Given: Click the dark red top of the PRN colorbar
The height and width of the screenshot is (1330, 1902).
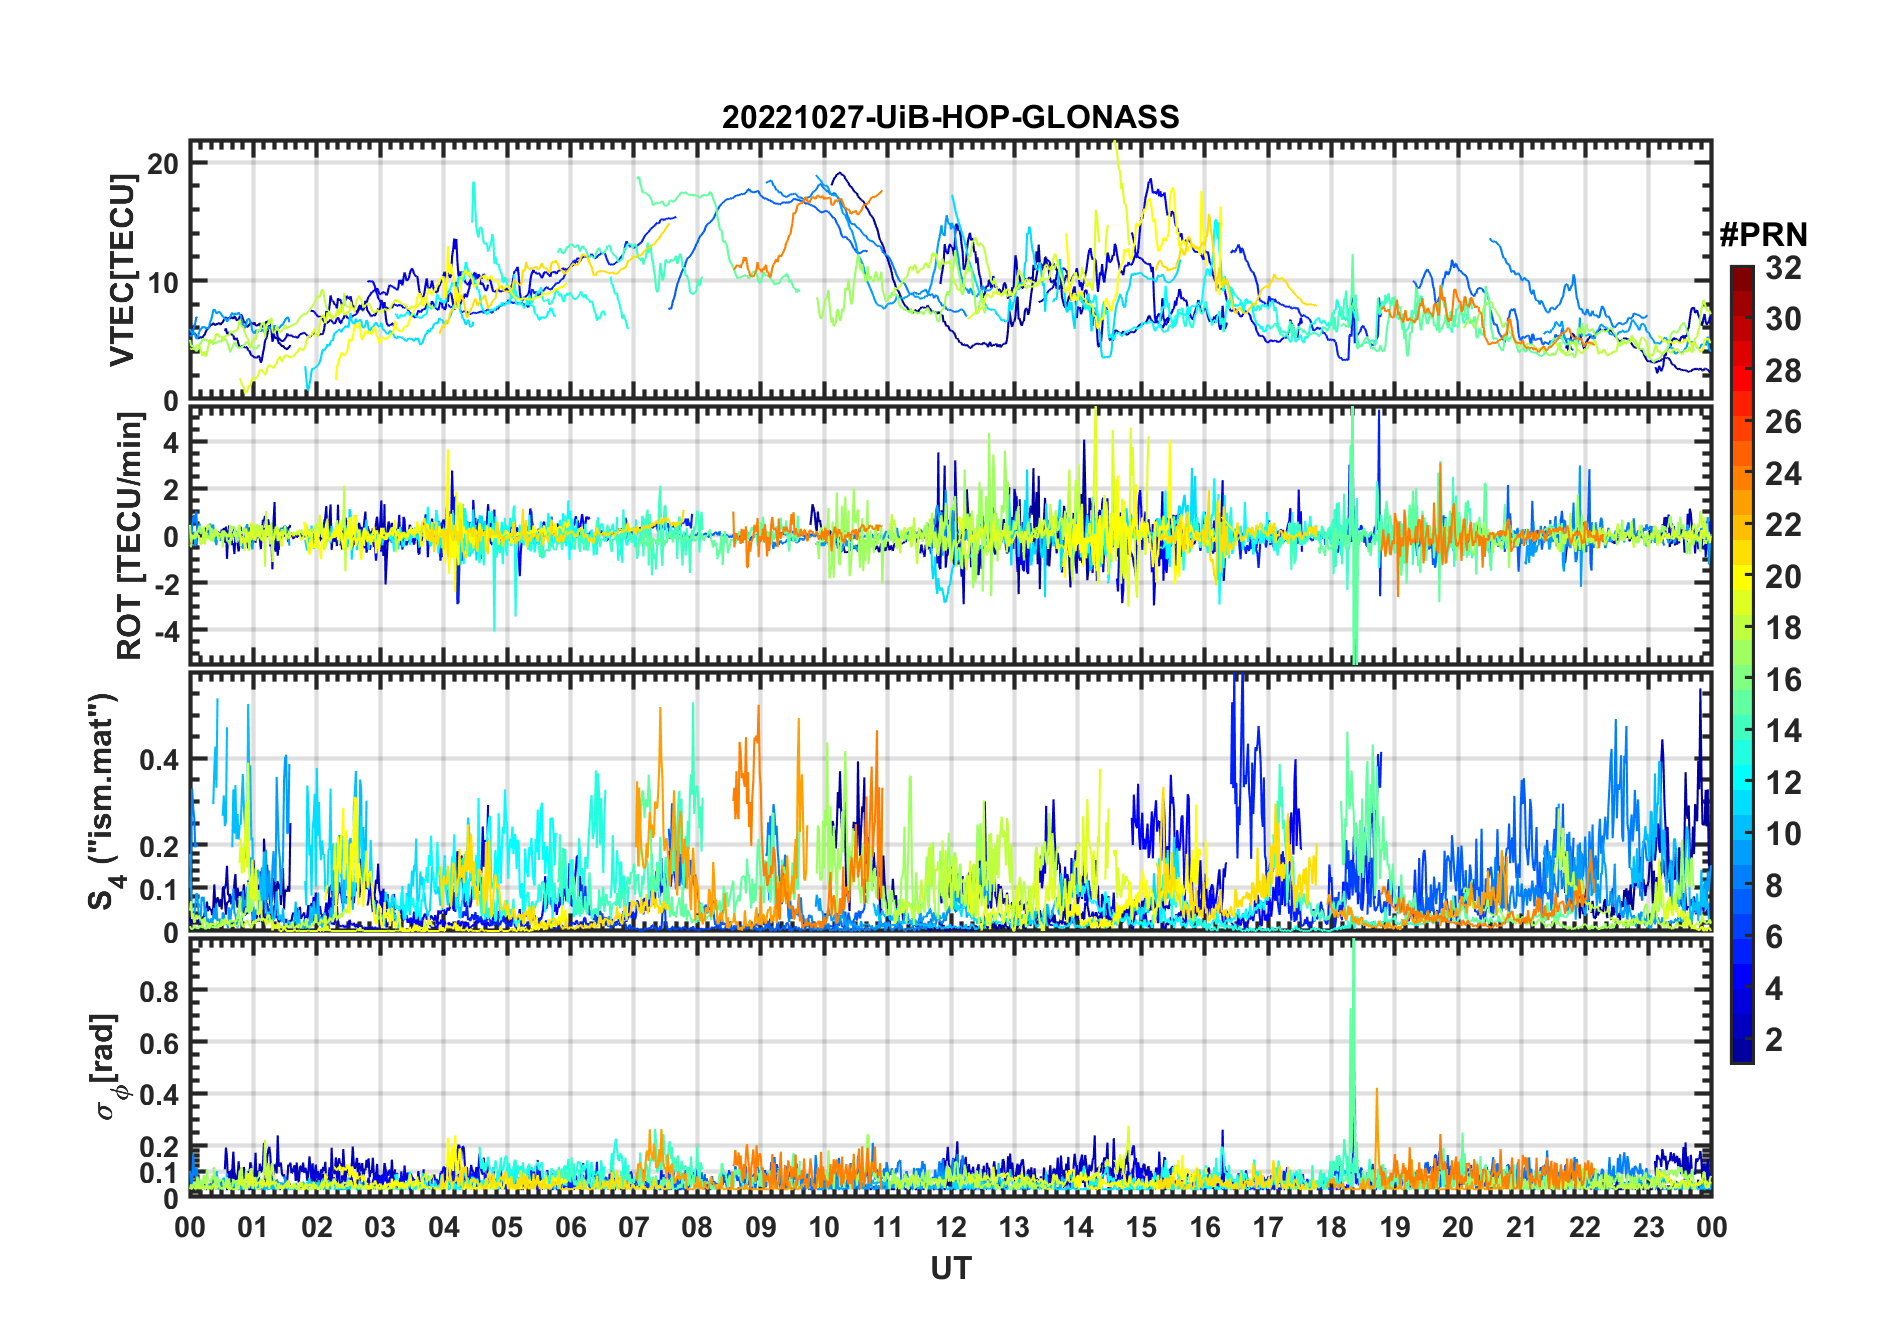Looking at the screenshot, I should point(1742,273).
